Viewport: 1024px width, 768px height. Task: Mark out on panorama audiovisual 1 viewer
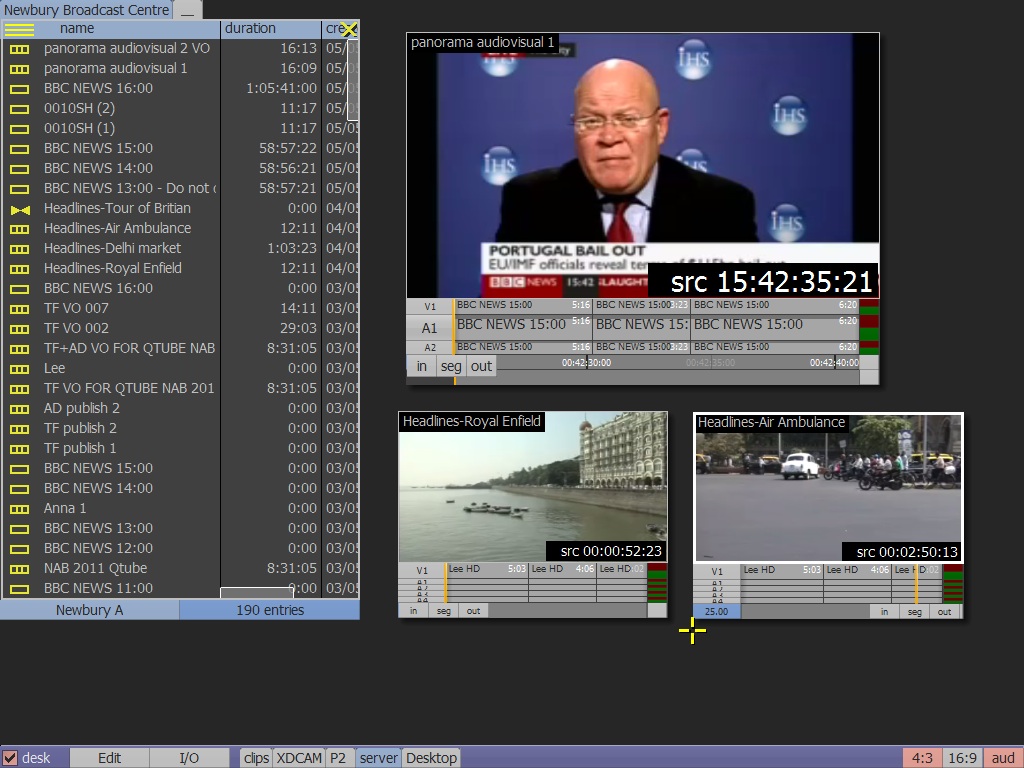[x=481, y=366]
